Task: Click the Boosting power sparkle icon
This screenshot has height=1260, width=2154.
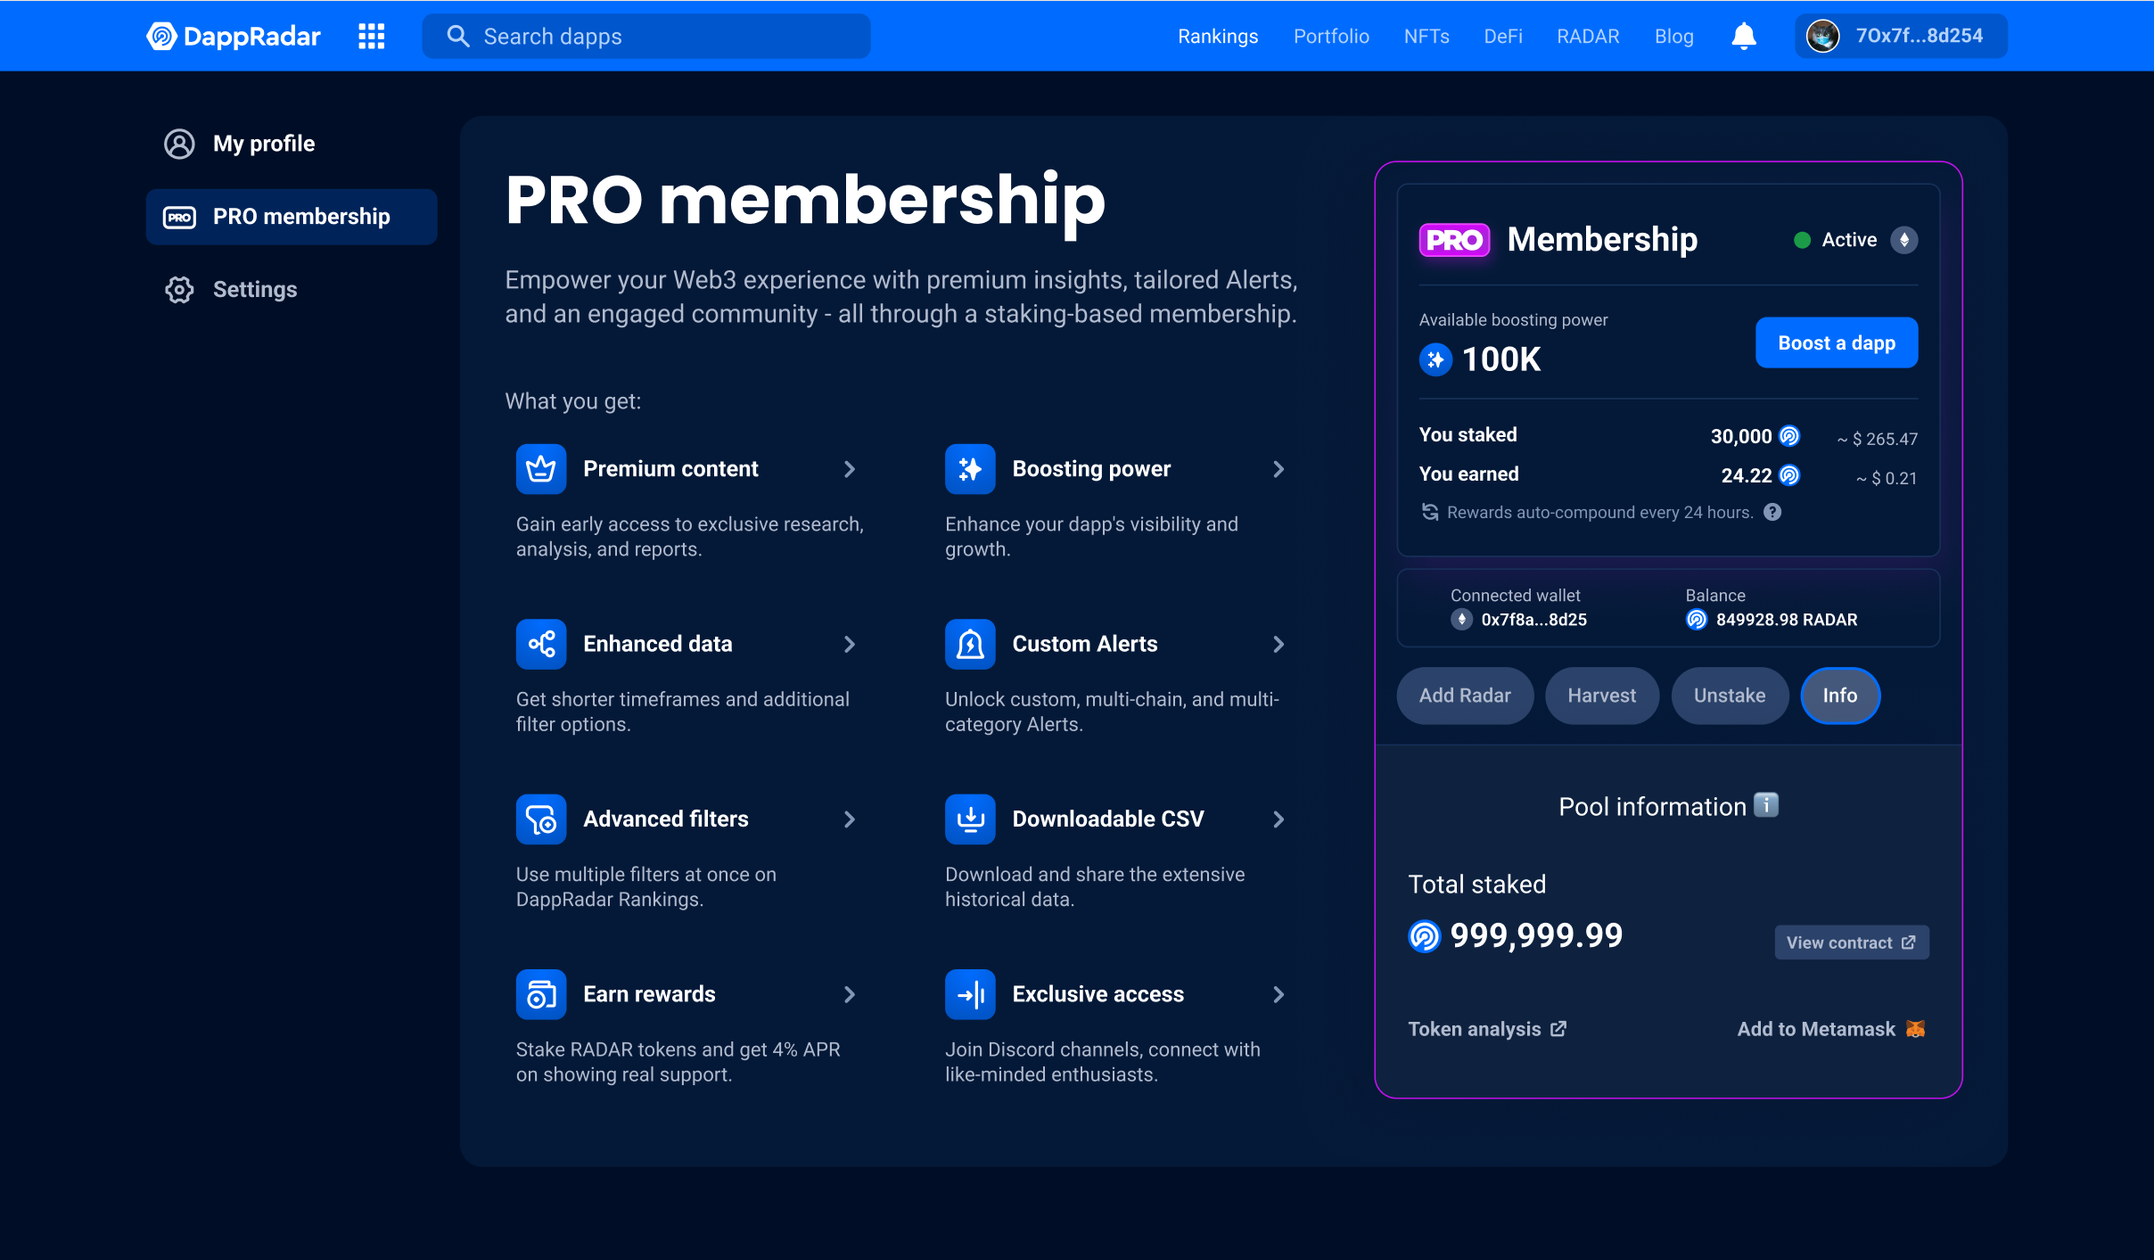Action: 970,469
